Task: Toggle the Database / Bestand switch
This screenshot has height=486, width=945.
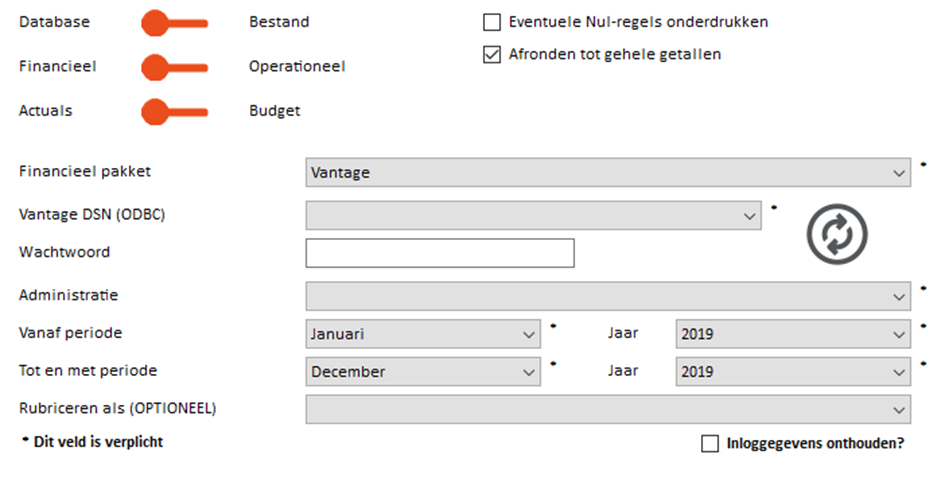Action: click(175, 23)
